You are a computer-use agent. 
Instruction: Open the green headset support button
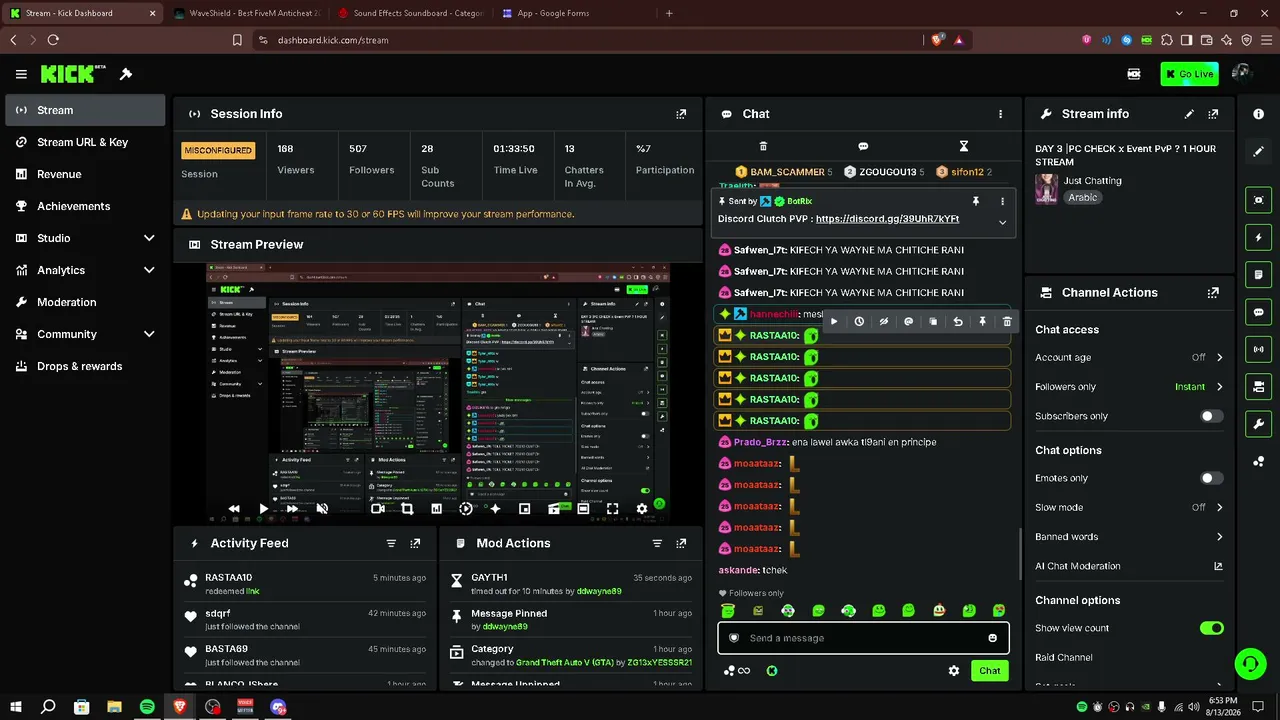1250,664
